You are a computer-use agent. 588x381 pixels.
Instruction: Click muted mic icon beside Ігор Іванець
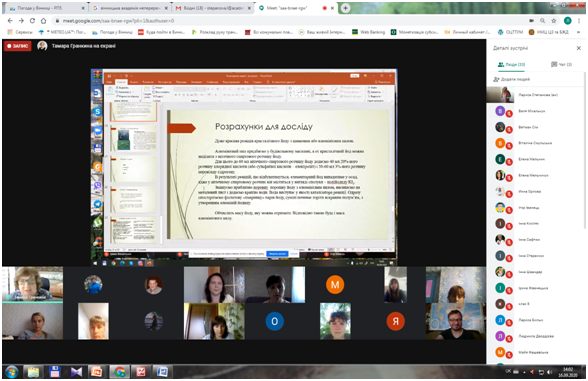coord(509,210)
